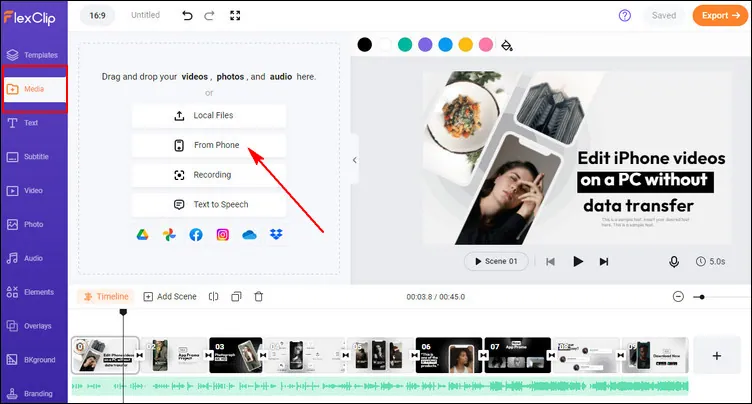Image resolution: width=752 pixels, height=404 pixels.
Task: Click the Saved status button
Action: click(664, 16)
